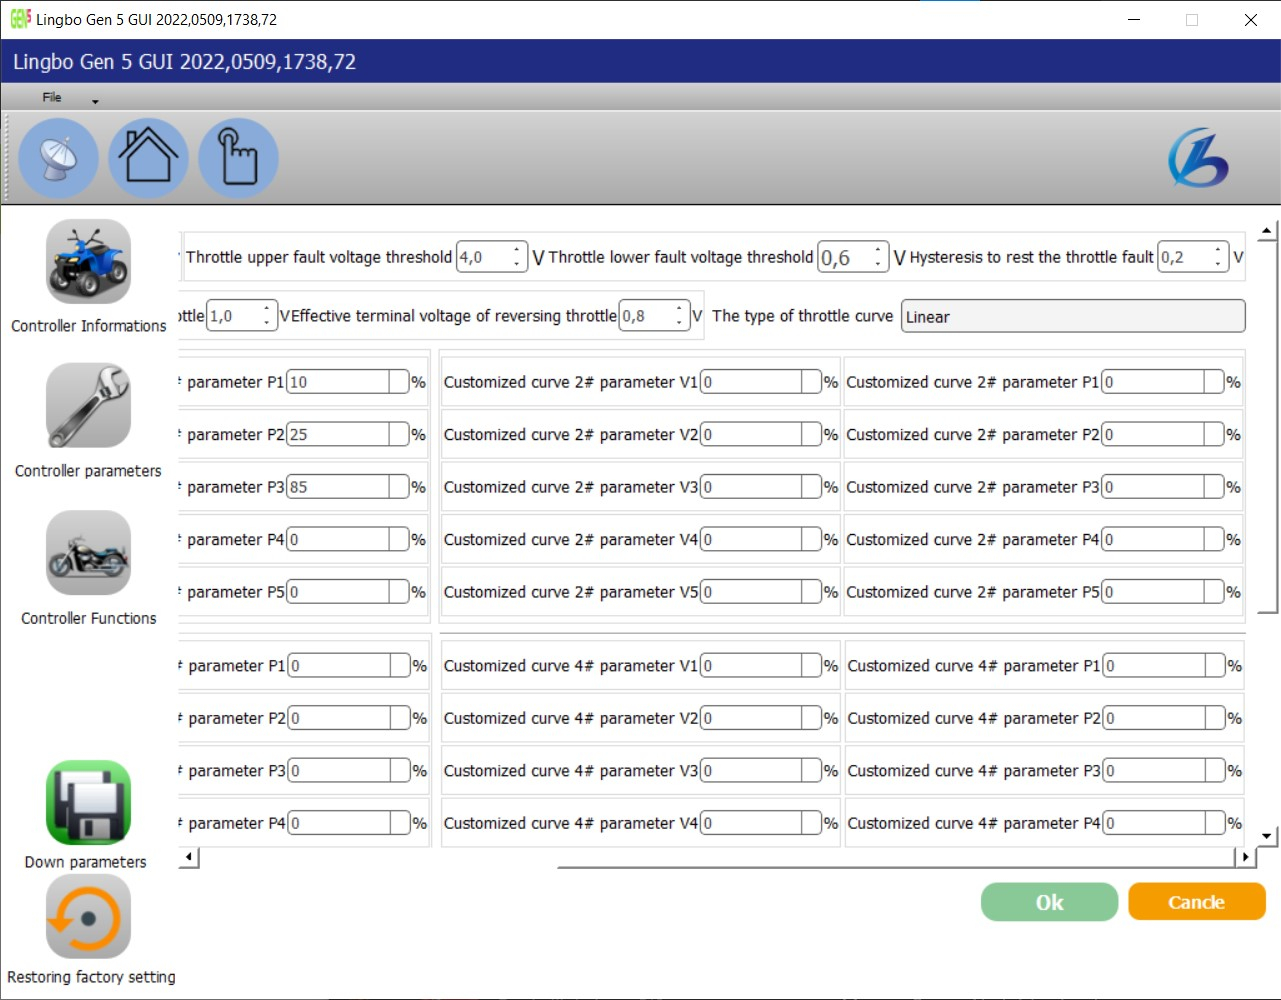Screen dimensions: 1281x1000
Task: Decrease throttle lower fault voltage threshold
Action: click(878, 264)
